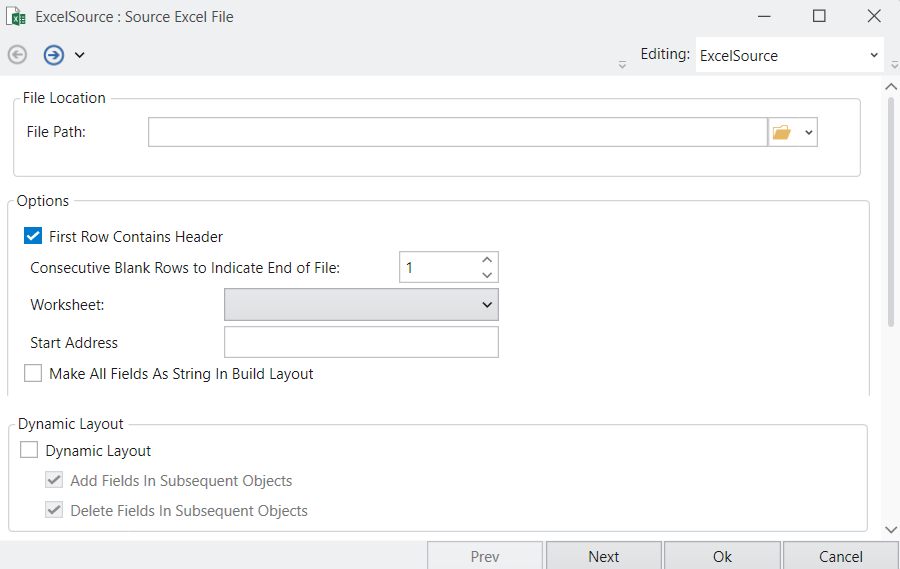The image size is (900, 569).
Task: Click the up arrow of Consecutive Blank Rows
Action: [x=487, y=259]
